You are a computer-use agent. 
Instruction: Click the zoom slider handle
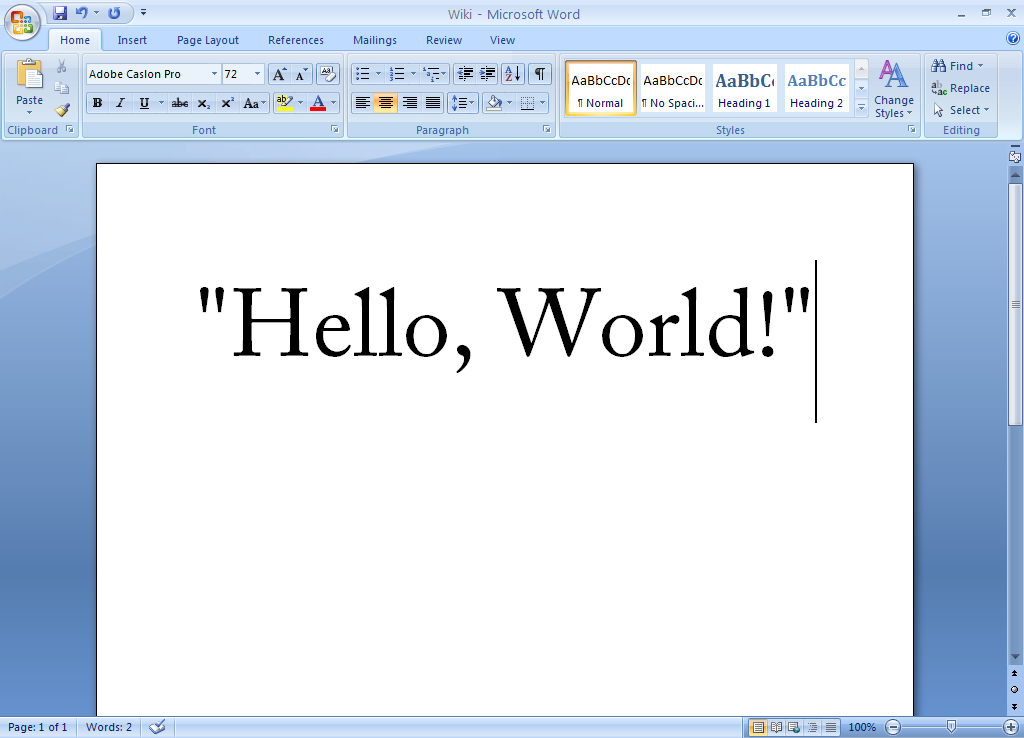[951, 726]
